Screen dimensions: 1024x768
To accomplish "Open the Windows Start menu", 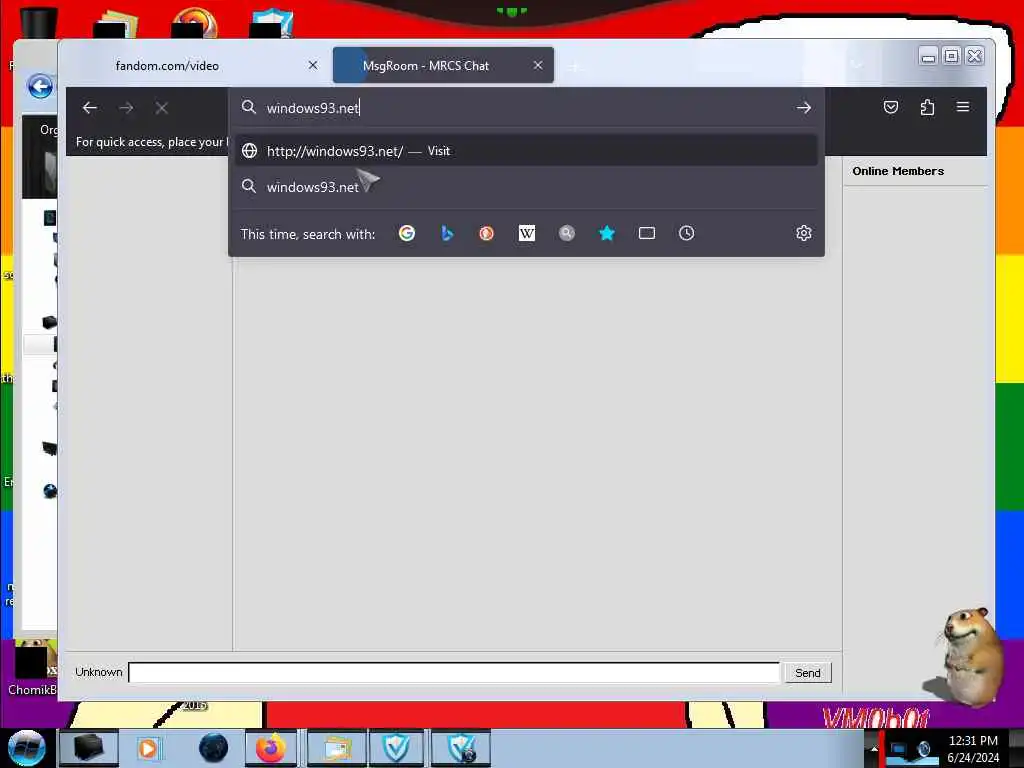I will [26, 748].
